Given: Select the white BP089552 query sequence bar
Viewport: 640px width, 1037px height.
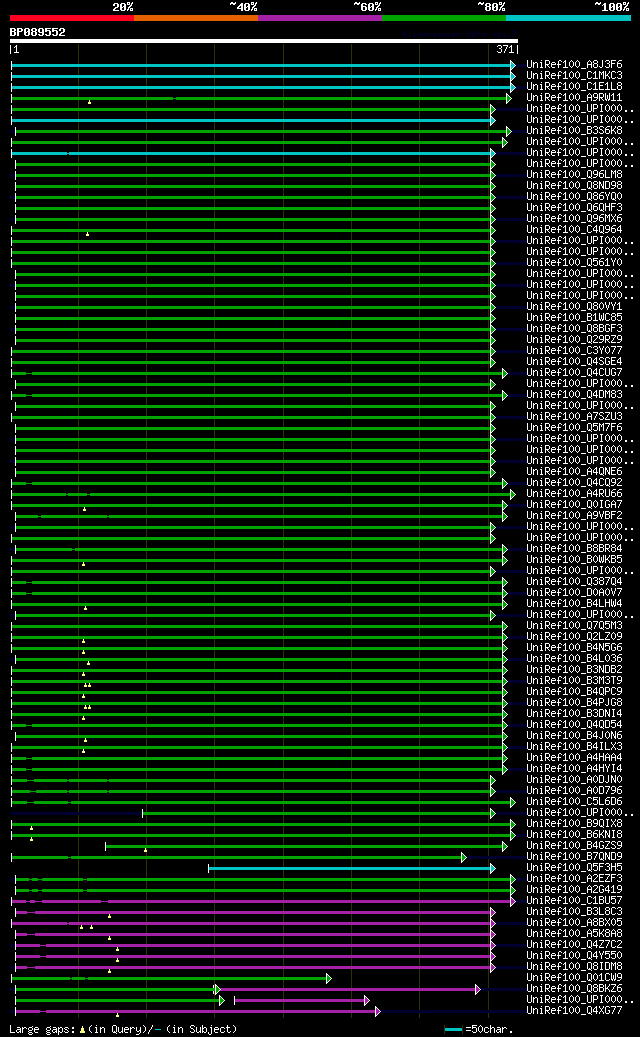Looking at the screenshot, I should 264,41.
